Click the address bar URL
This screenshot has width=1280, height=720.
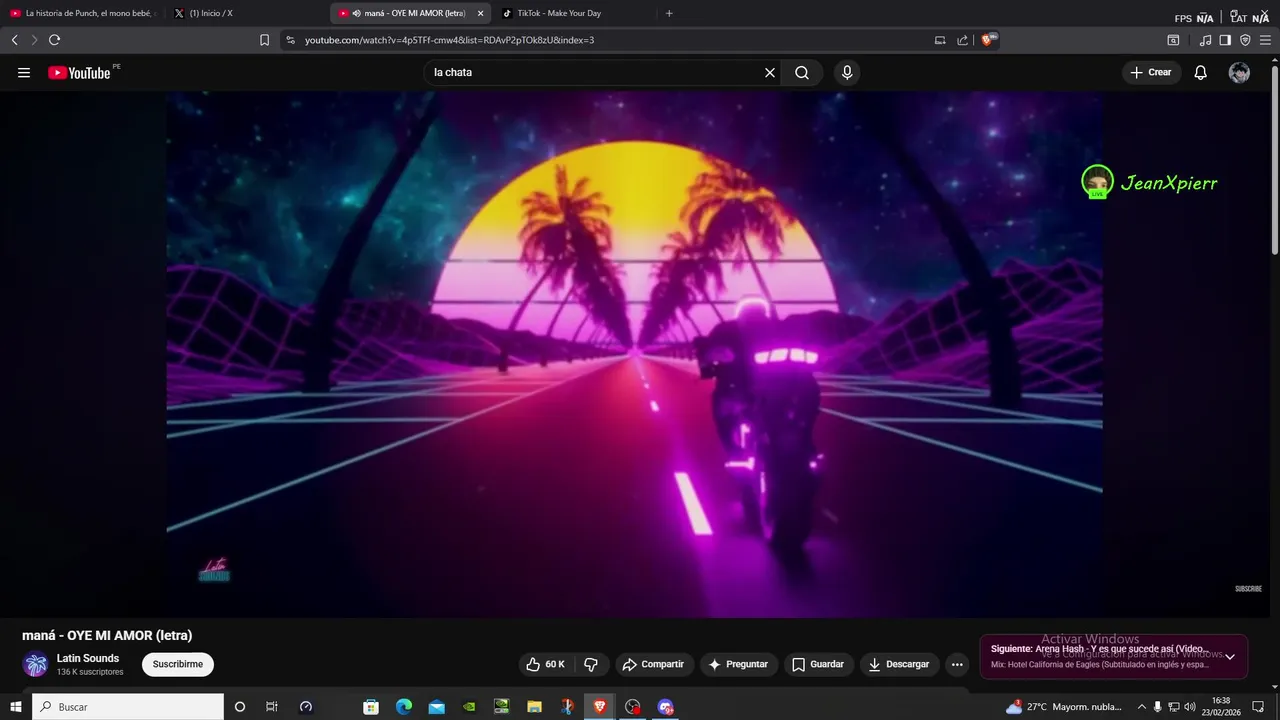pos(449,40)
